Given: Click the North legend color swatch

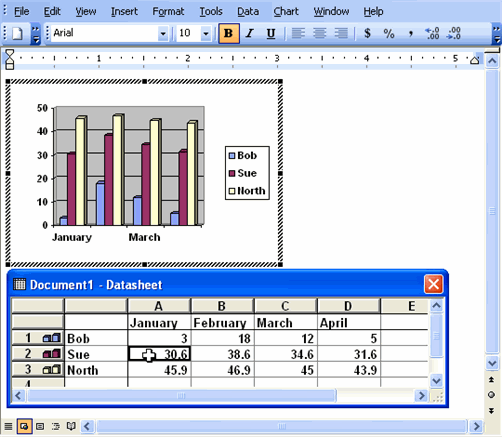Looking at the screenshot, I should click(232, 191).
